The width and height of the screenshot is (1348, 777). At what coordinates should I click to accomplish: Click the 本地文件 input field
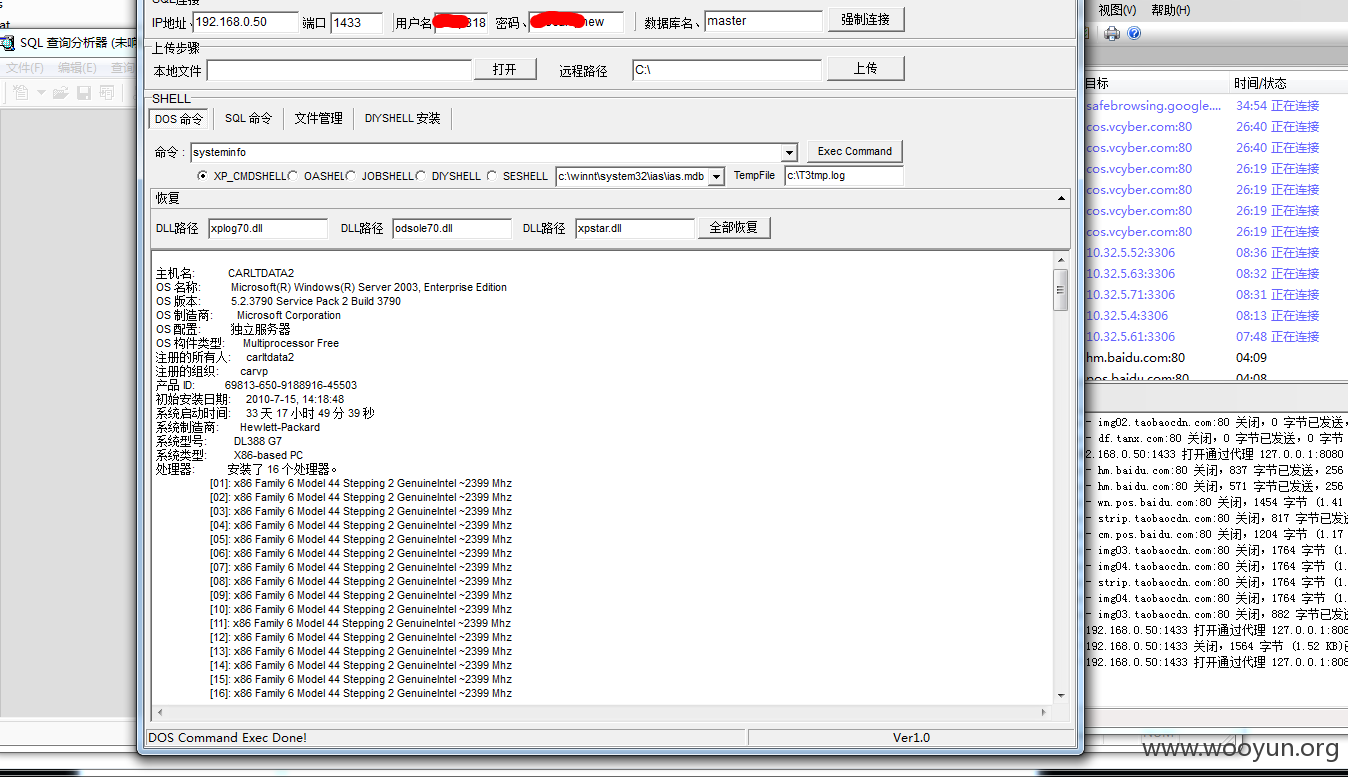(339, 70)
